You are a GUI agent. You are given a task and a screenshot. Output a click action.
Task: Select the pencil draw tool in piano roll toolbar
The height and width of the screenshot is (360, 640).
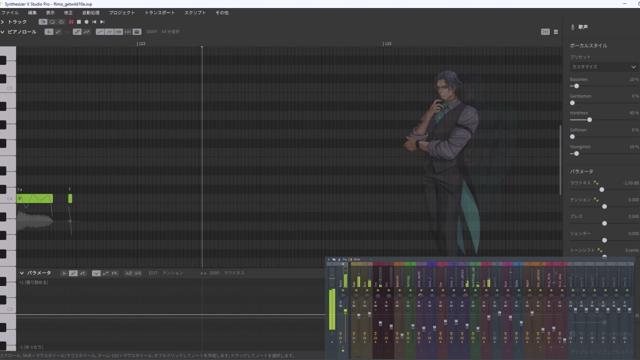[x=77, y=32]
